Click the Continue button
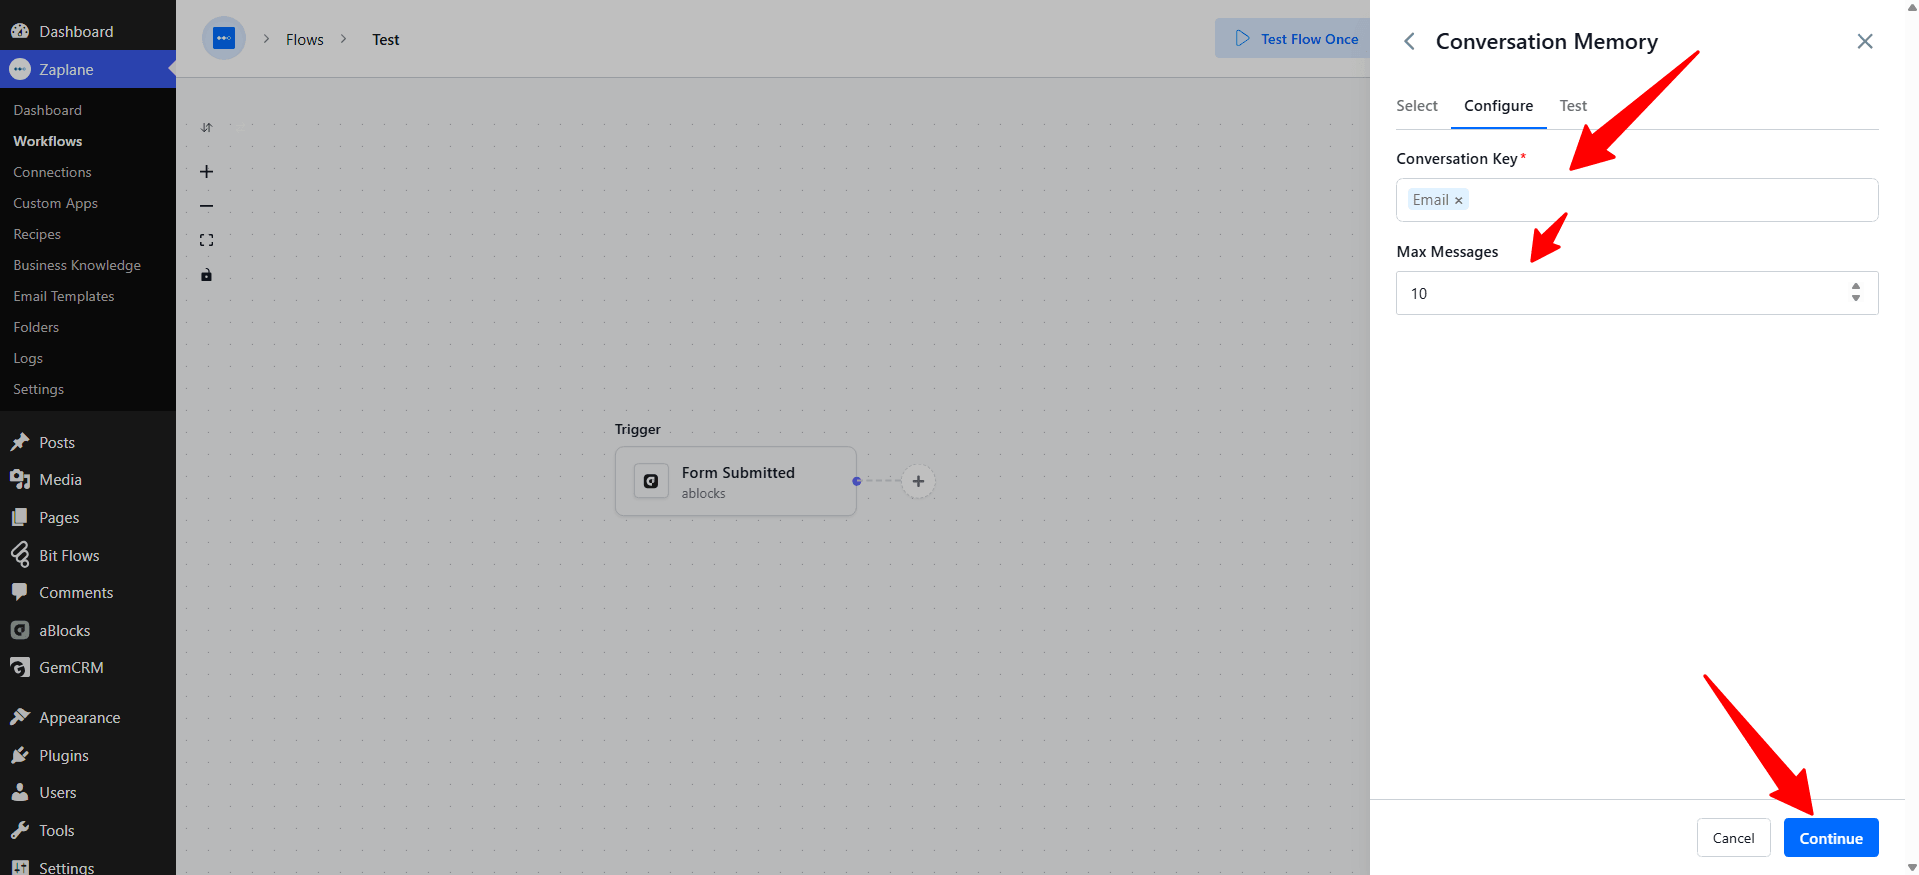The height and width of the screenshot is (875, 1919). pyautogui.click(x=1831, y=838)
